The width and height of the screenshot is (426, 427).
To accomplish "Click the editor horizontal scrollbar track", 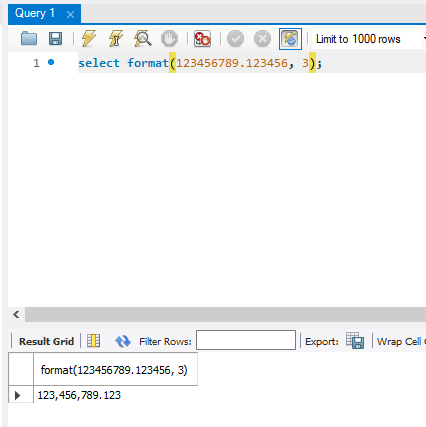I will click(225, 315).
